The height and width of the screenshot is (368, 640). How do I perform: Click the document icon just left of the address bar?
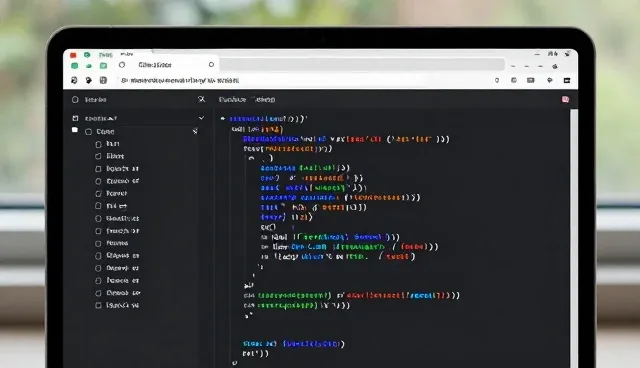tap(103, 80)
